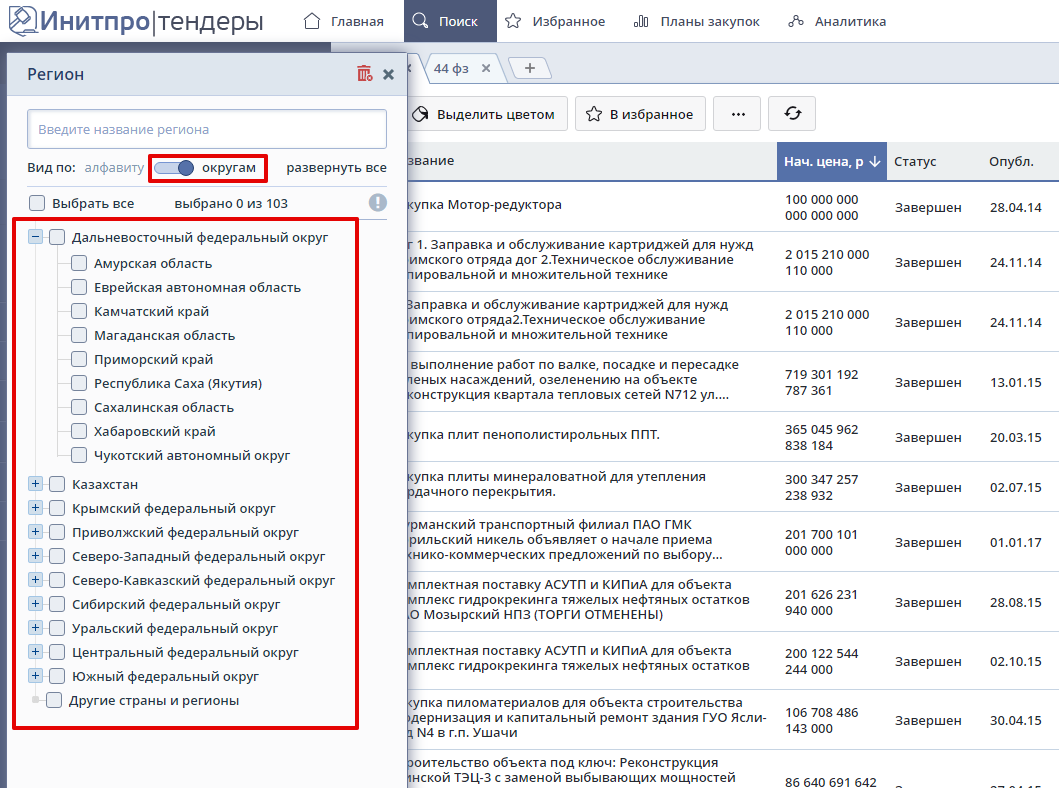
Task: Click the region name search field
Action: 206,130
